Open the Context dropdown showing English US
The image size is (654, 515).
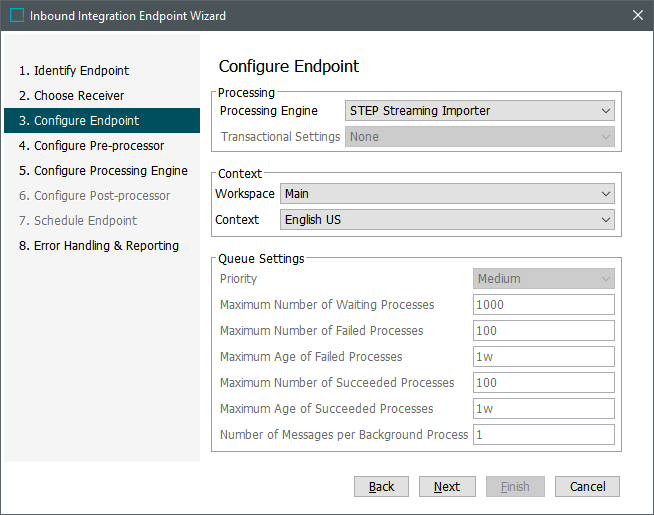click(447, 220)
